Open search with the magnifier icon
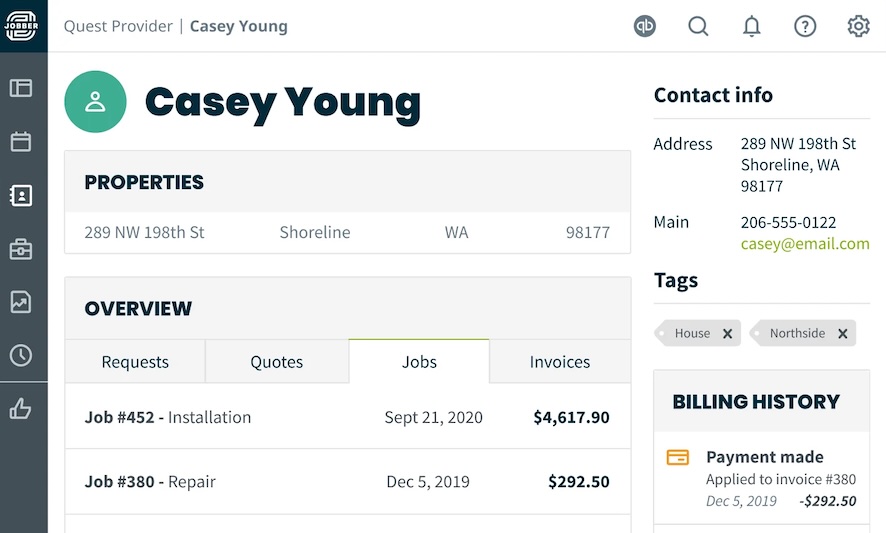Screen dimensions: 886x533 pos(698,27)
